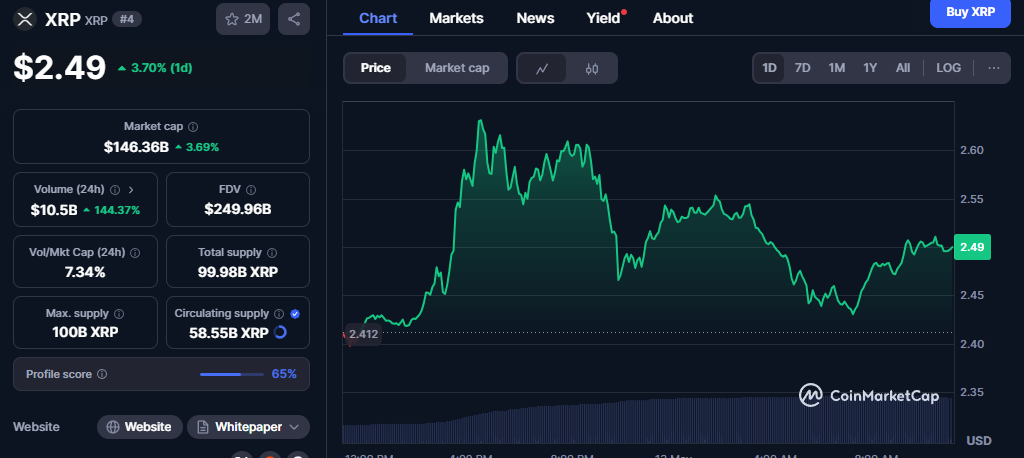Show Max. supply info icon

click(x=120, y=314)
